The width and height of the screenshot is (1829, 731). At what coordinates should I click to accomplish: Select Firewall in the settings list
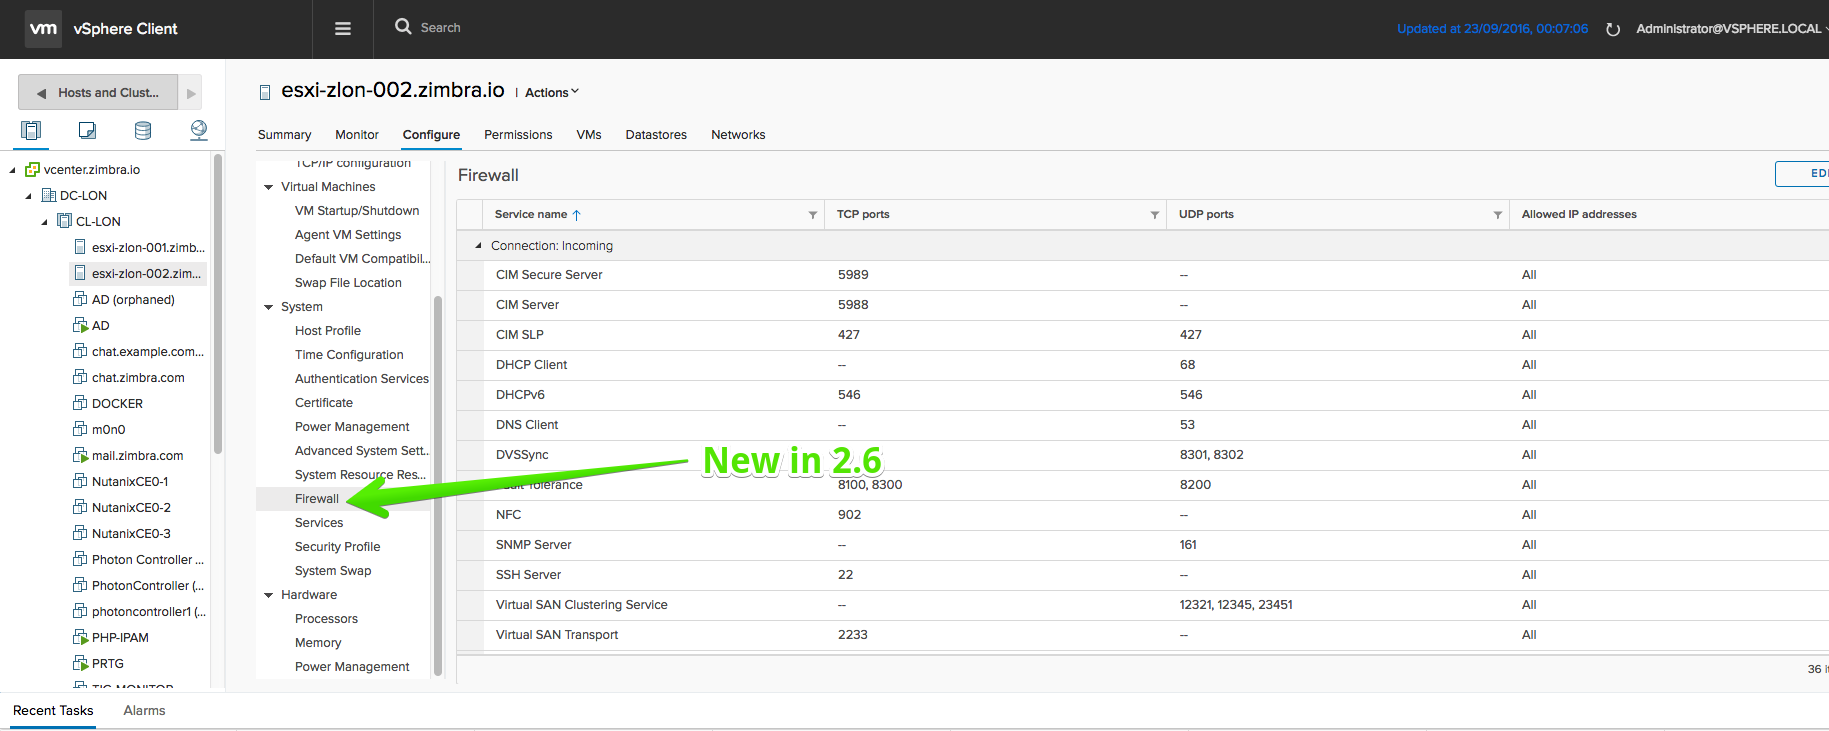(317, 499)
